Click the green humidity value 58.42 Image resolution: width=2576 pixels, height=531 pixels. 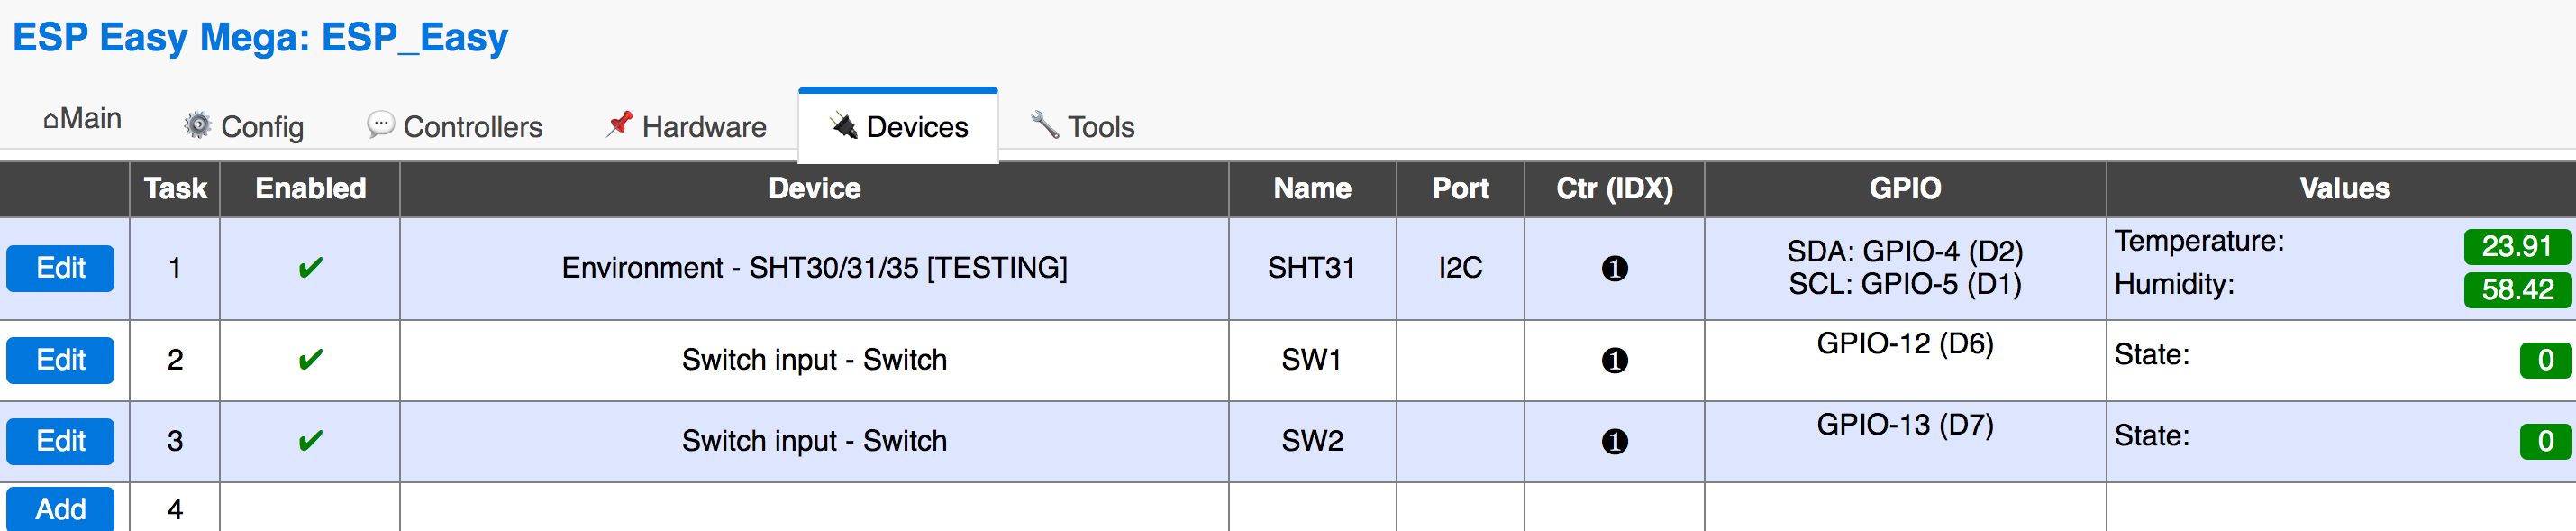tap(2516, 290)
